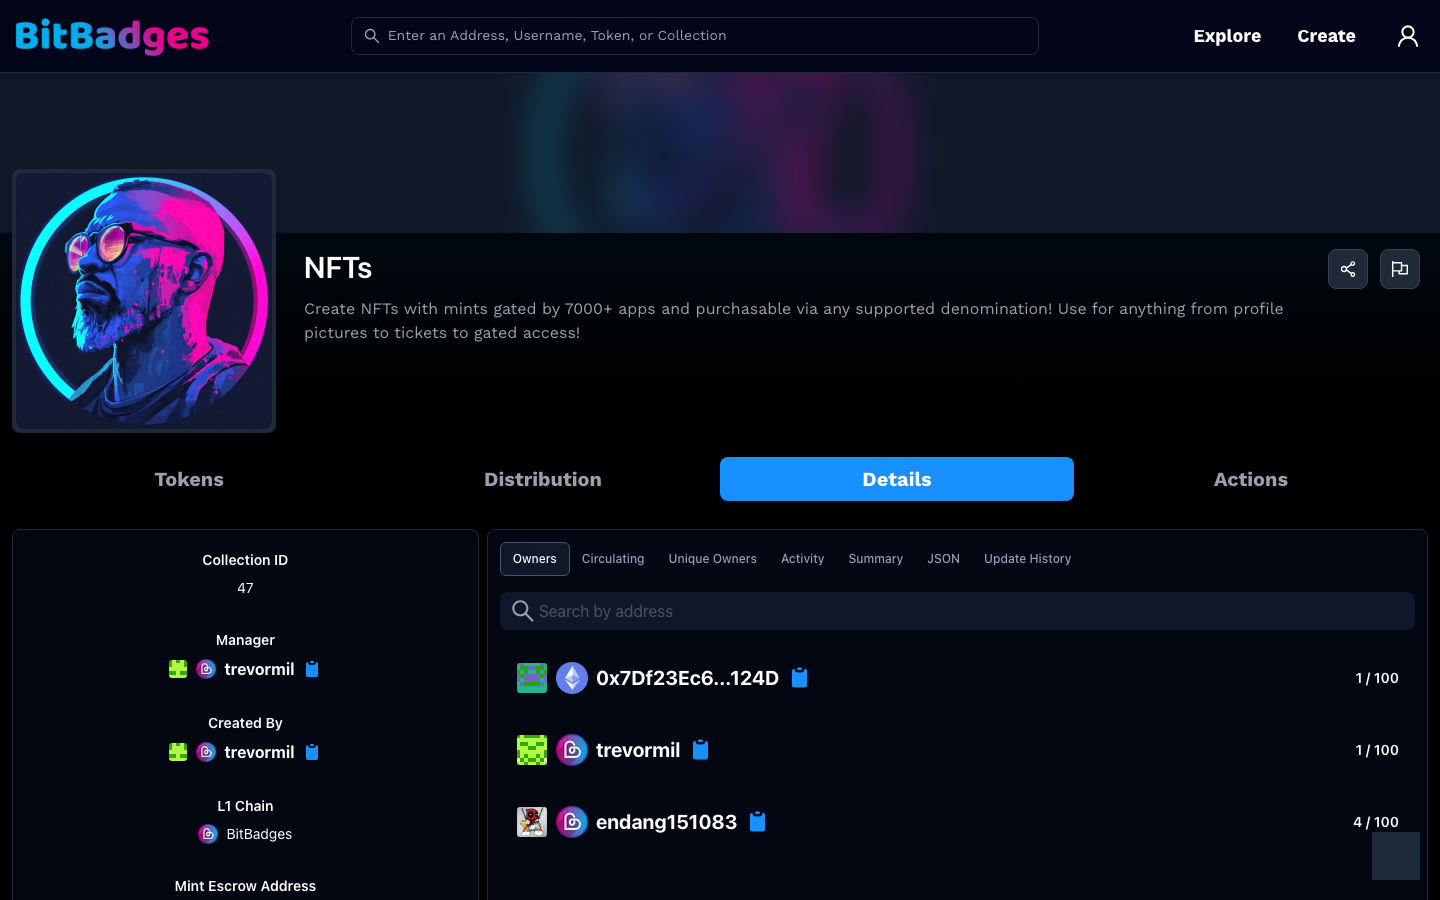
Task: Open the Create link in the header
Action: [x=1327, y=36]
